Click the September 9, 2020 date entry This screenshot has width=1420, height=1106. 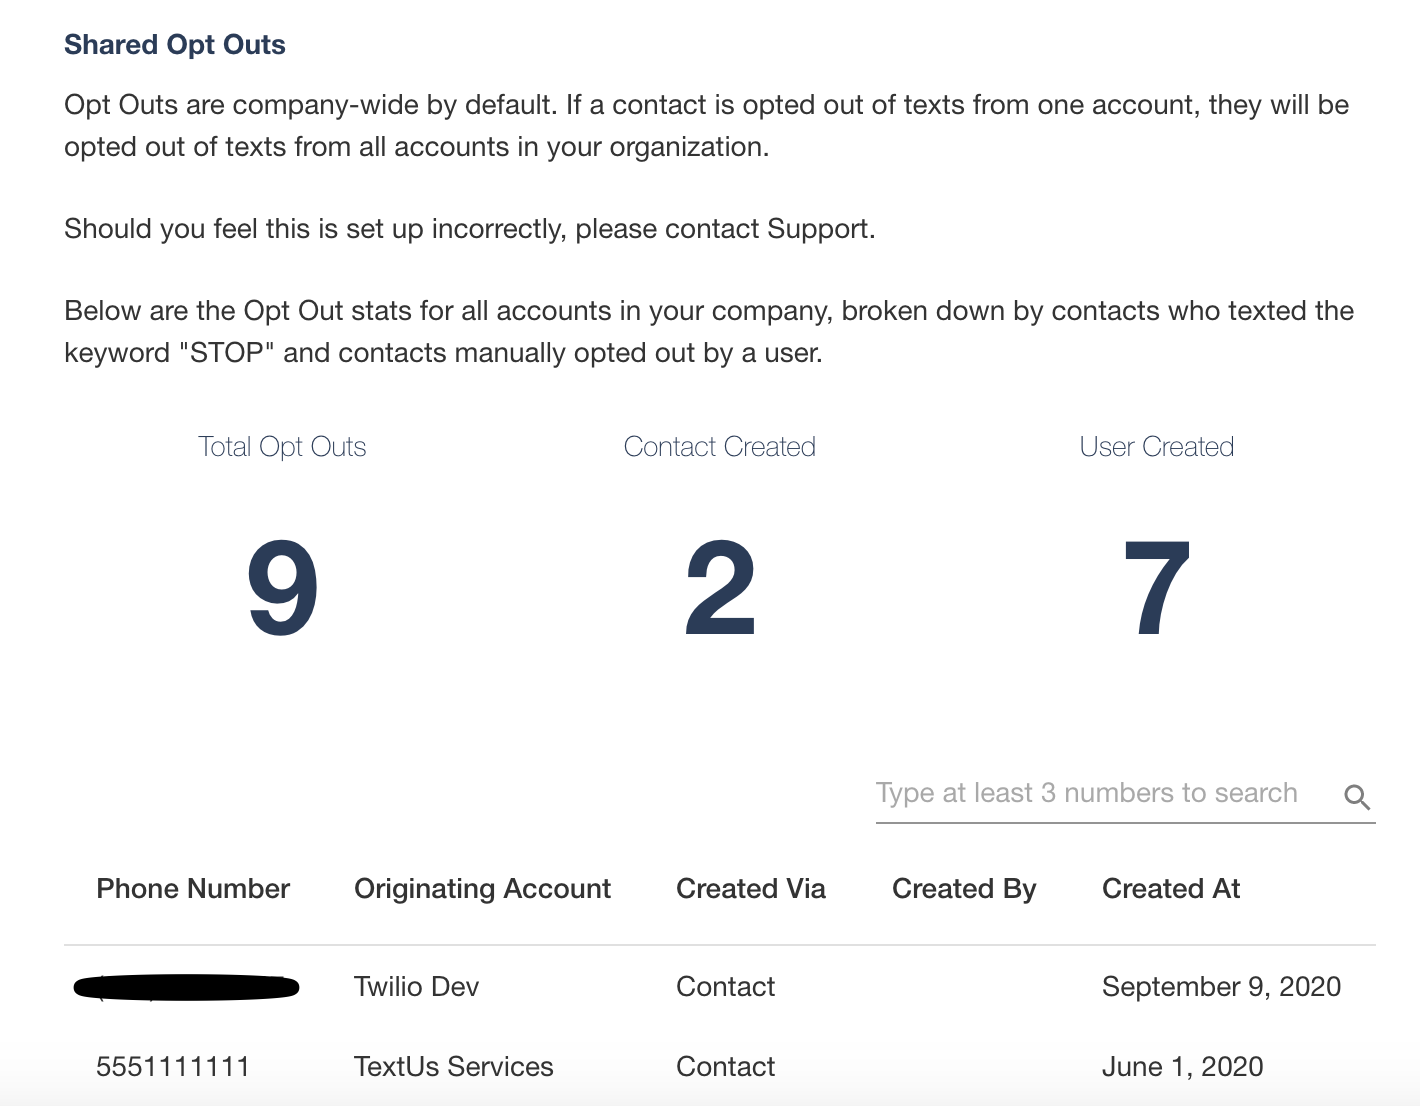[1221, 986]
